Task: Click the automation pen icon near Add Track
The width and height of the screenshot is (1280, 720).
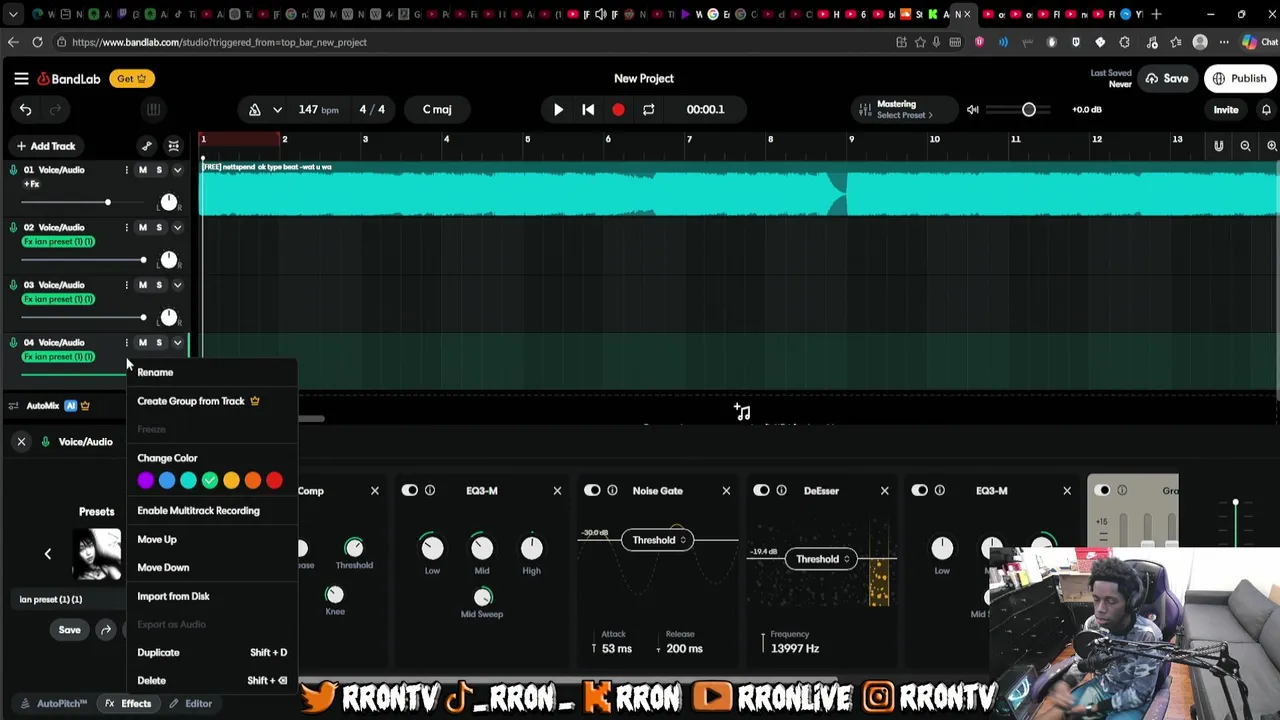Action: 147,146
